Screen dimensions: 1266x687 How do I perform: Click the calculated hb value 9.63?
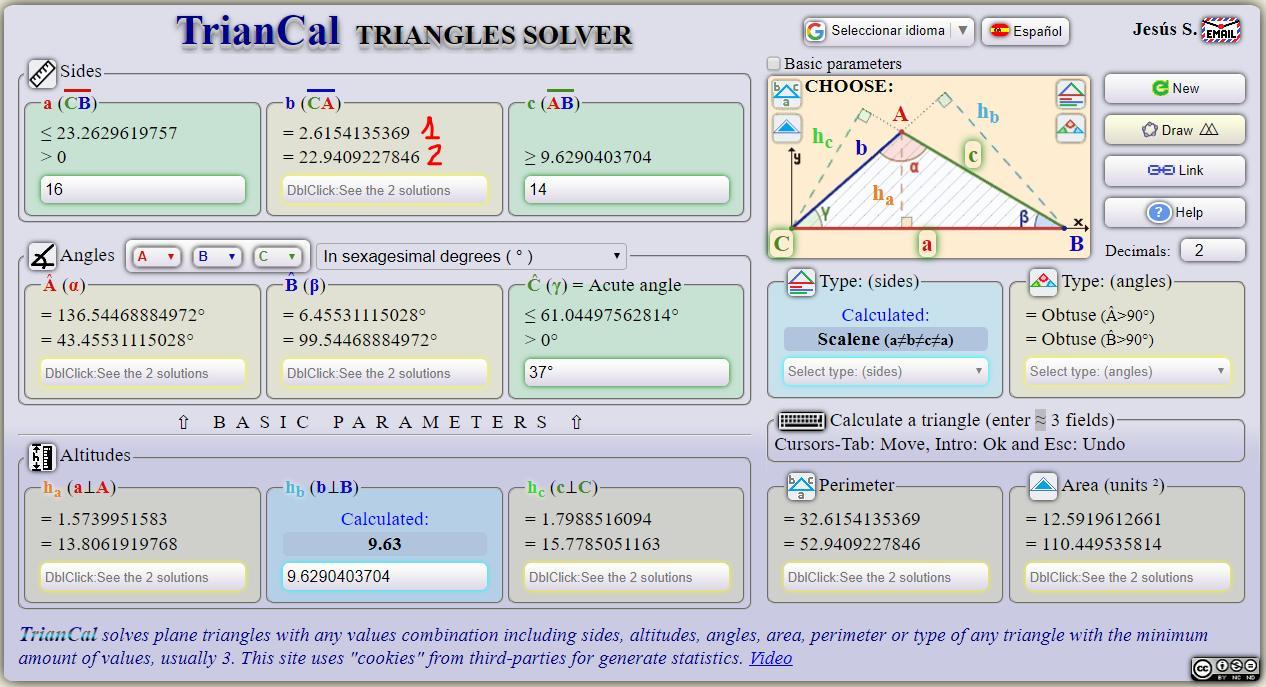coord(385,544)
